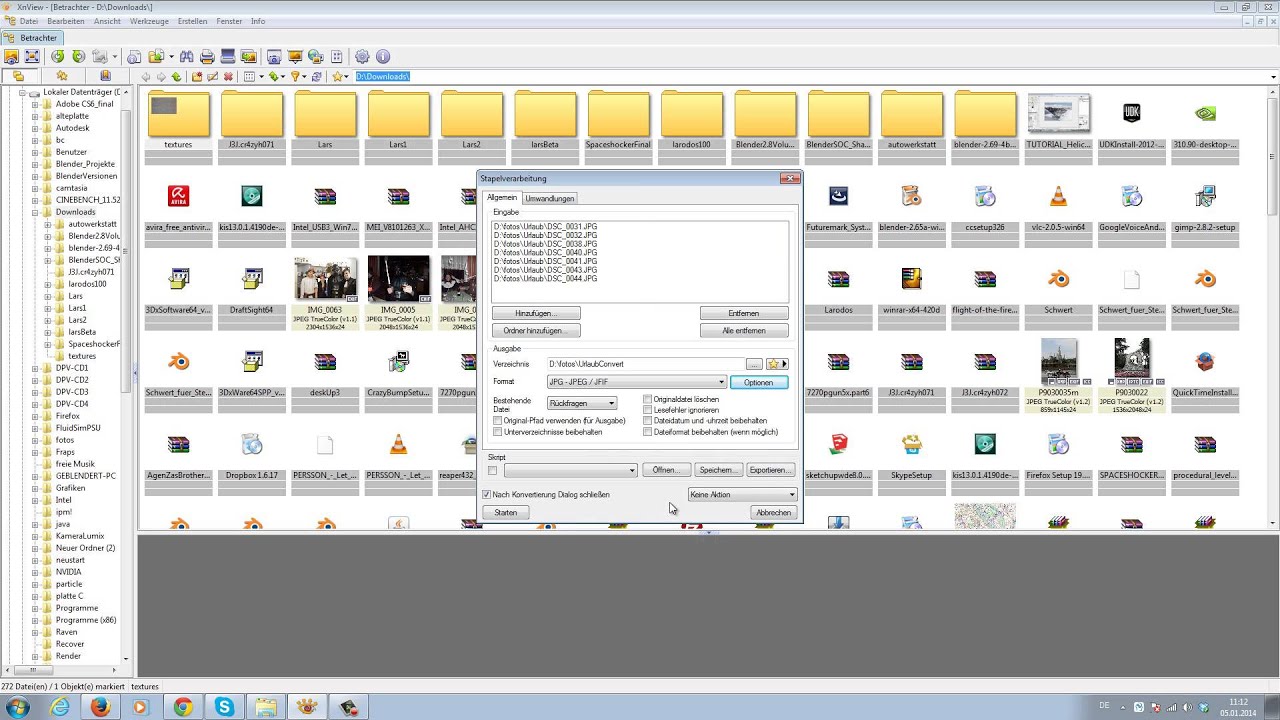1280x720 pixels.
Task: Check 'Original-Pfad verwenden (für Ausgabe)'
Action: 497,421
